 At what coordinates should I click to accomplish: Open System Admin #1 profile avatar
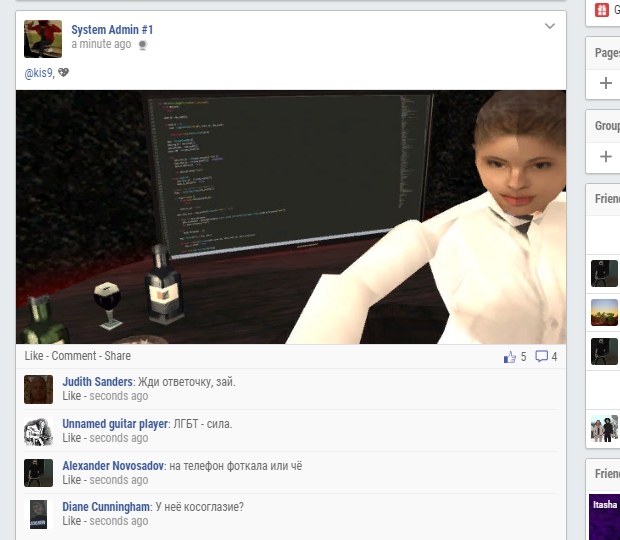42,38
